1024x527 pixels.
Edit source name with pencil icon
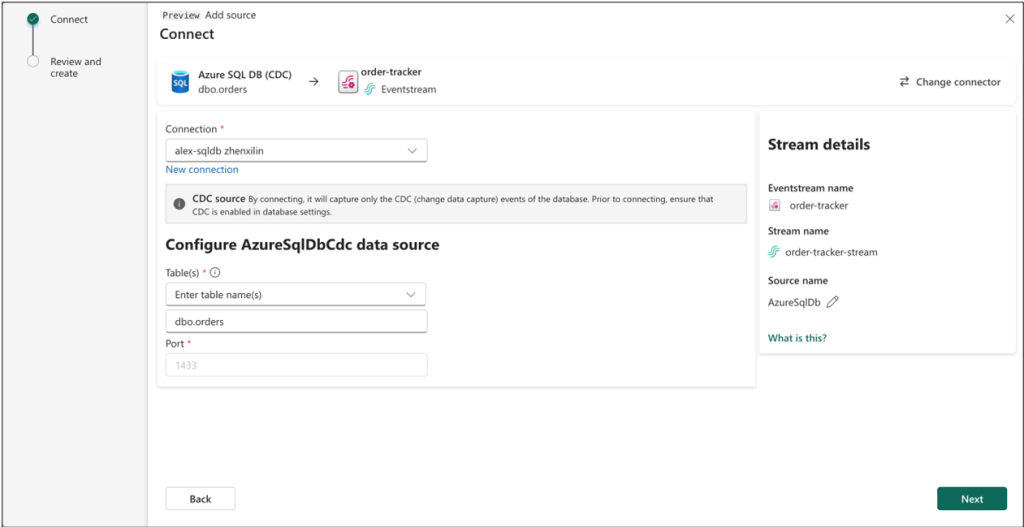pyautogui.click(x=832, y=302)
